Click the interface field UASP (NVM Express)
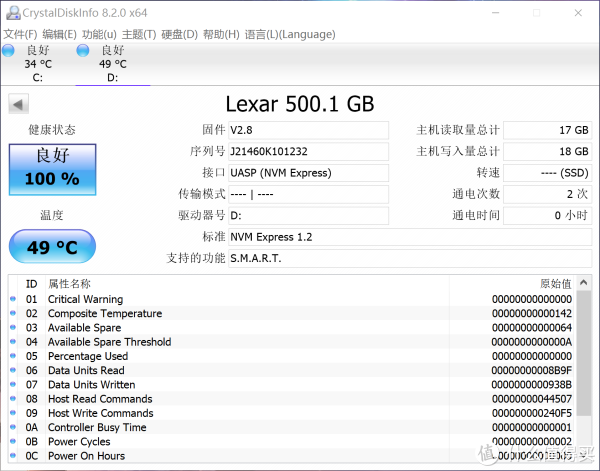This screenshot has height=471, width=600. point(308,173)
